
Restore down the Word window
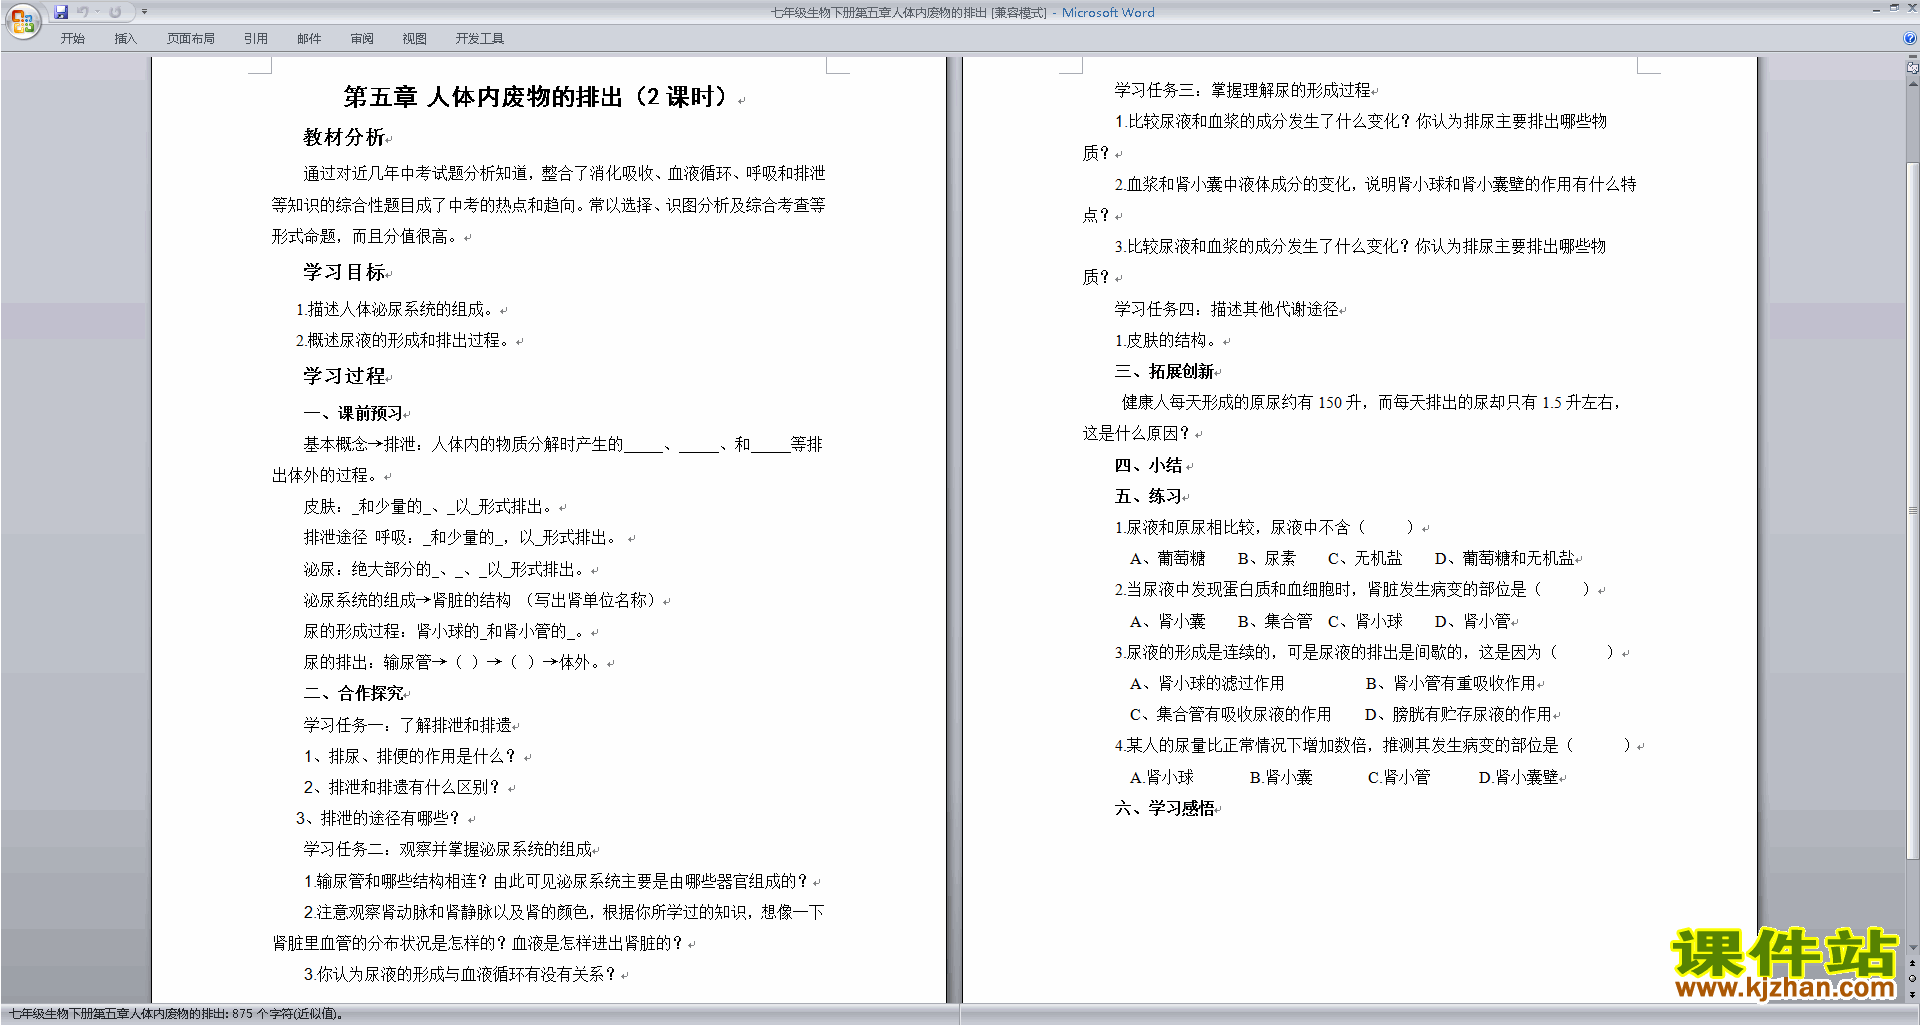click(x=1894, y=8)
